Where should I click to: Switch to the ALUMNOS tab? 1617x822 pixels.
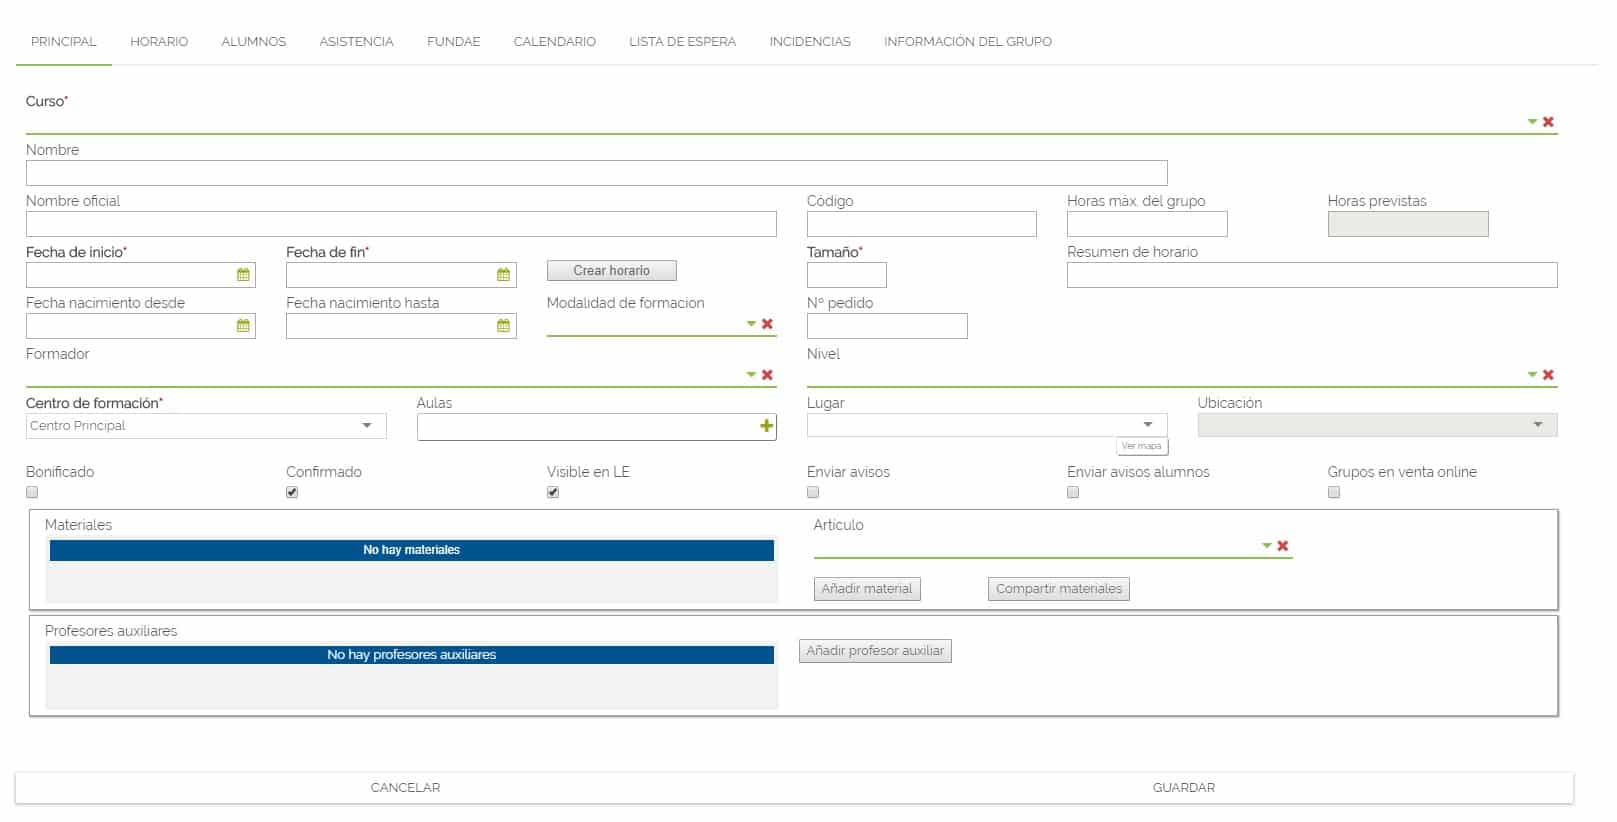click(254, 42)
